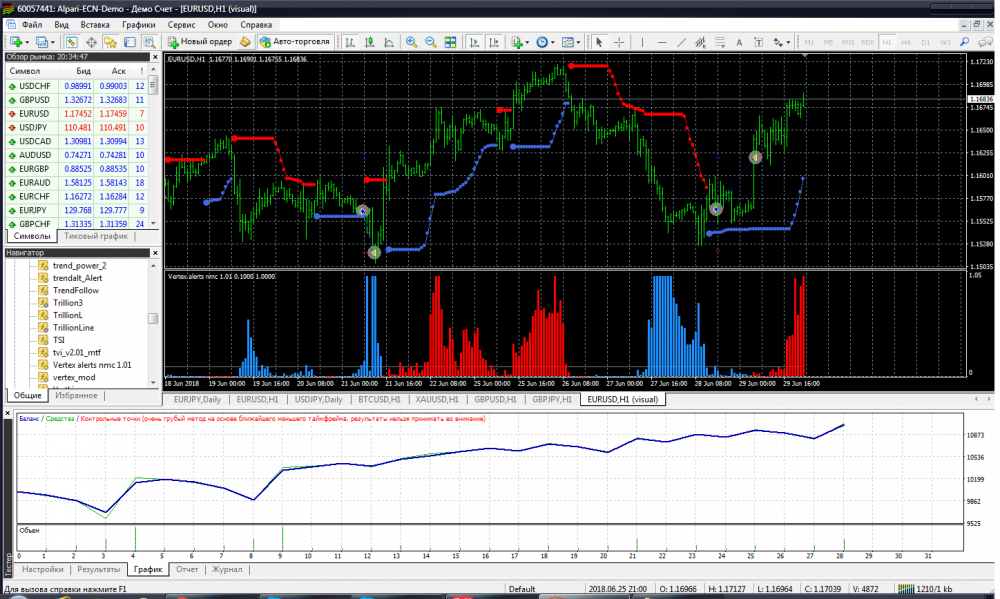This screenshot has width=1000, height=599.
Task: Click the zoom in magnifier icon
Action: [411, 42]
